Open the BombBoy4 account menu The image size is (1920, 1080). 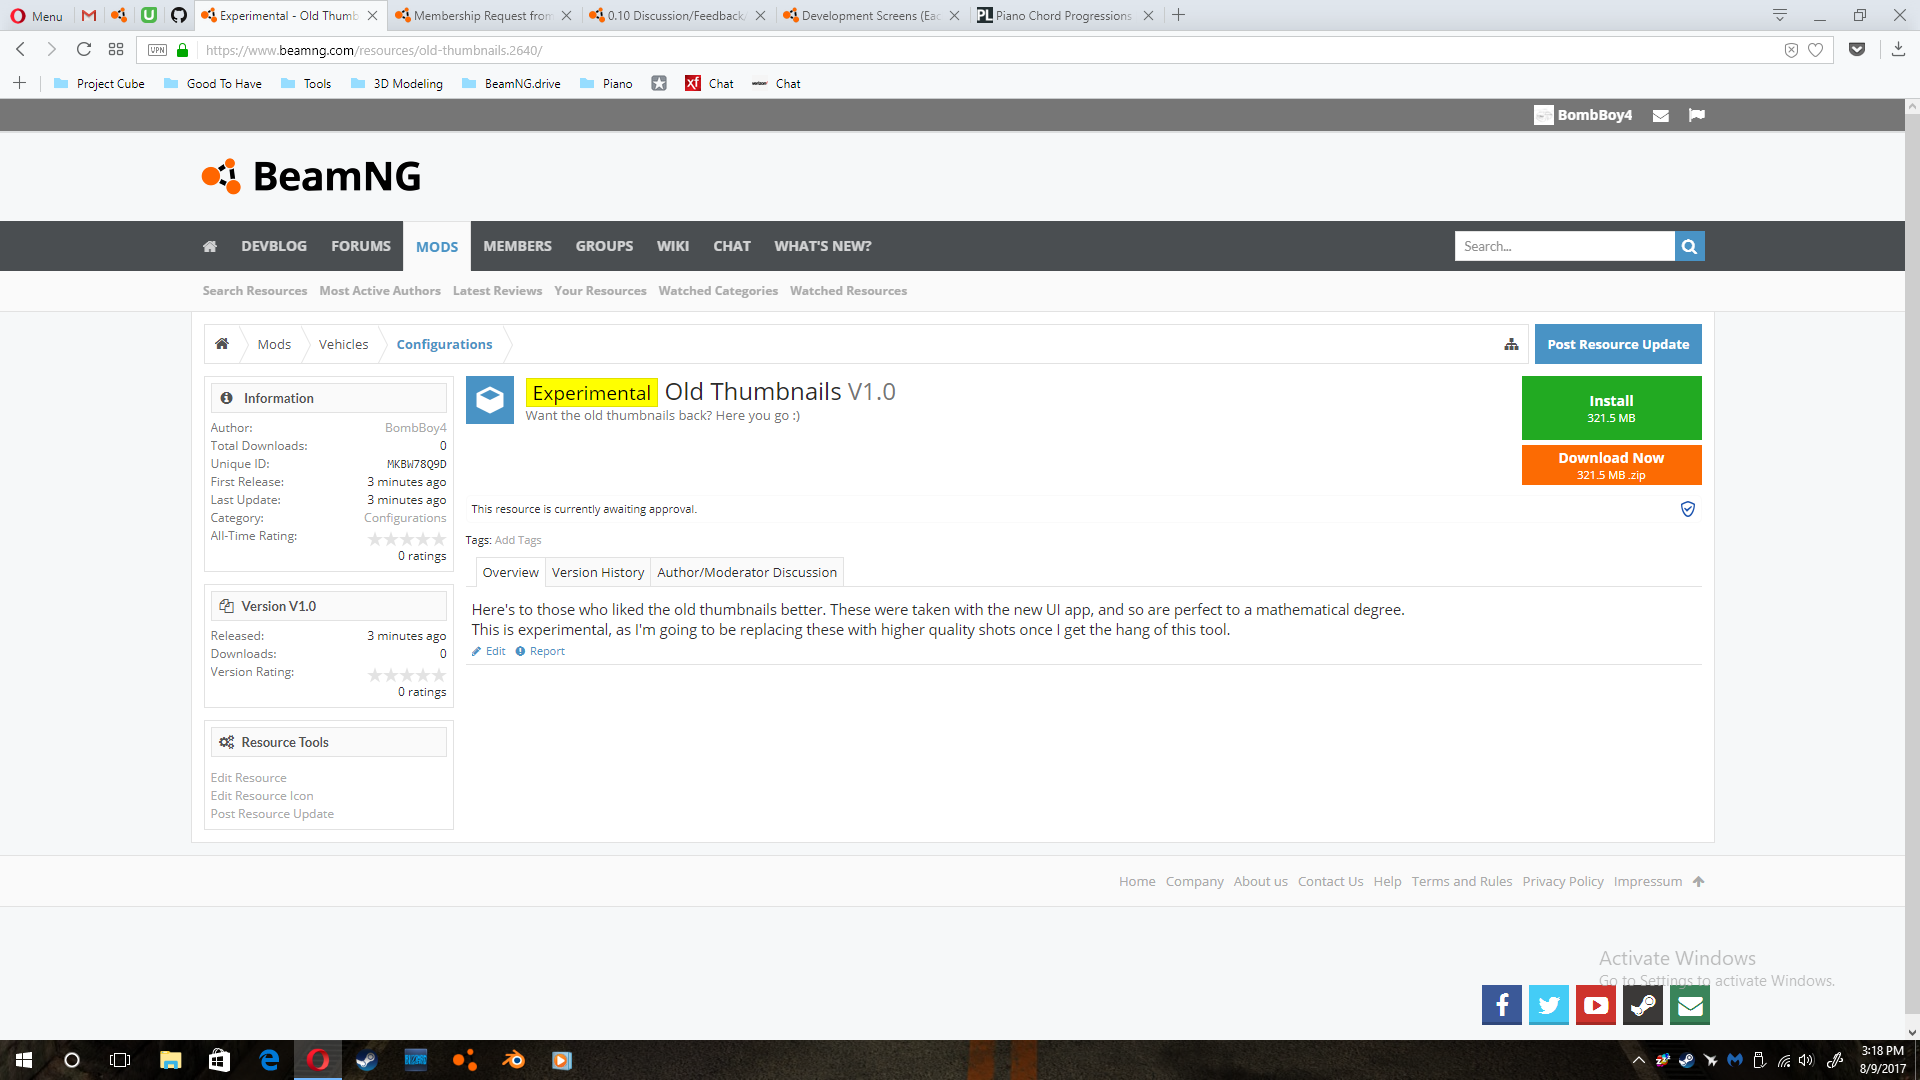1583,115
